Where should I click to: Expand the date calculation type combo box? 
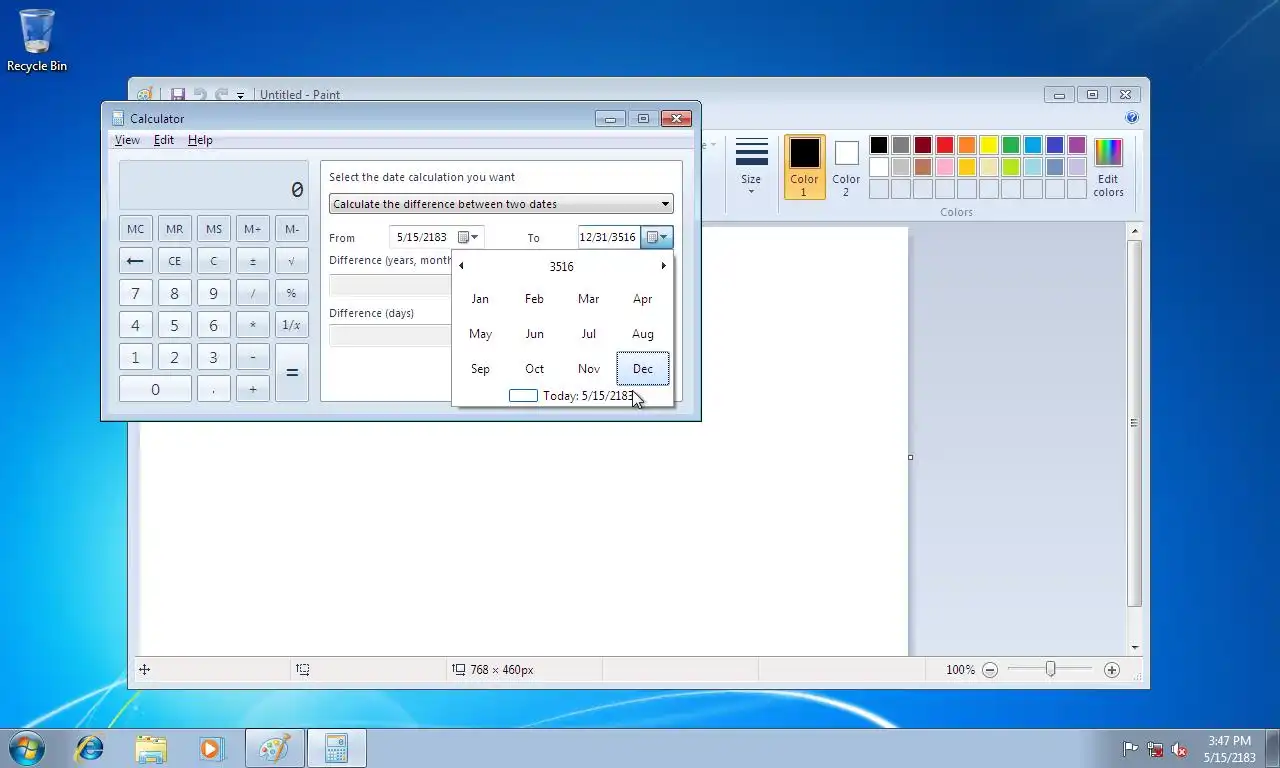[501, 204]
